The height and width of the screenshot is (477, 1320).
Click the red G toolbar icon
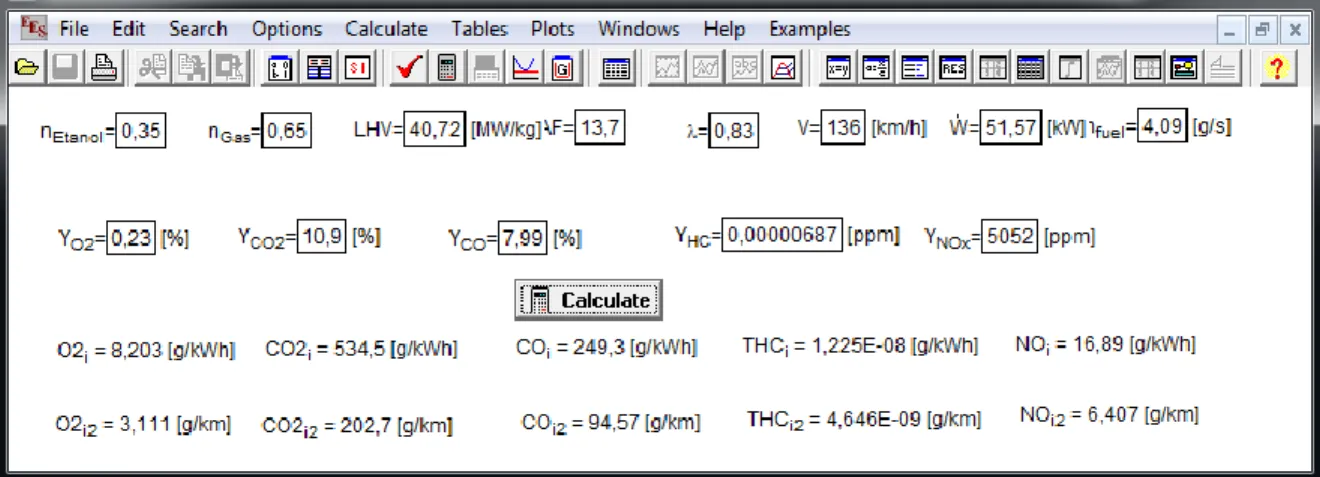pos(562,68)
